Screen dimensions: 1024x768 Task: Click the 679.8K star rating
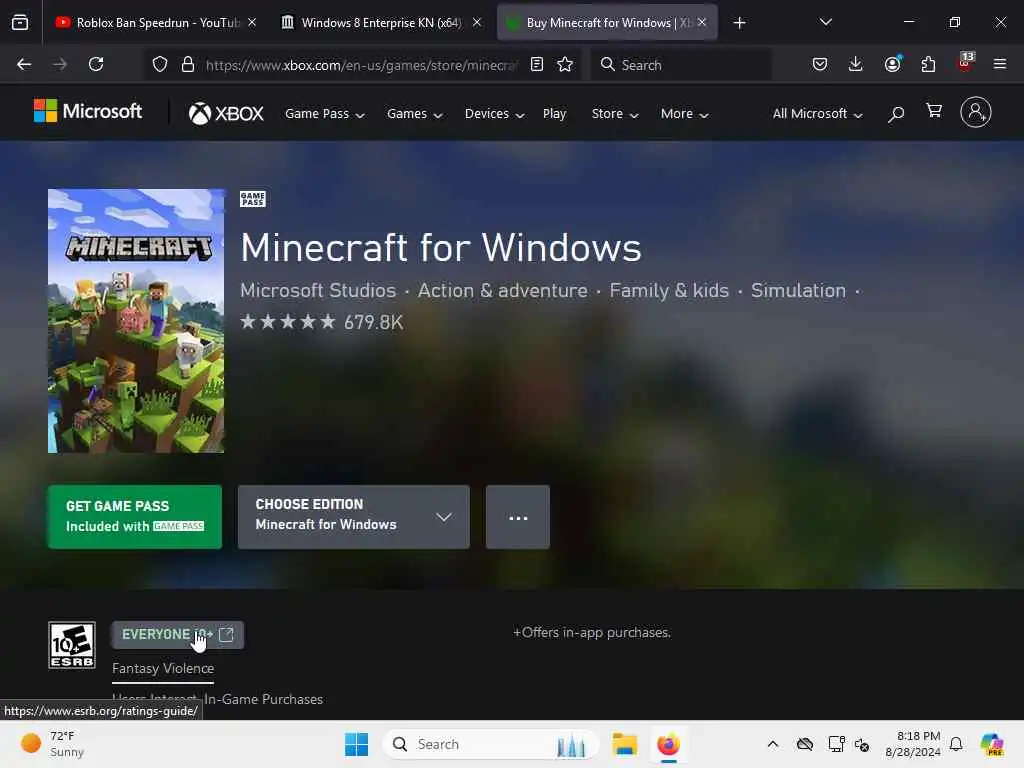321,322
